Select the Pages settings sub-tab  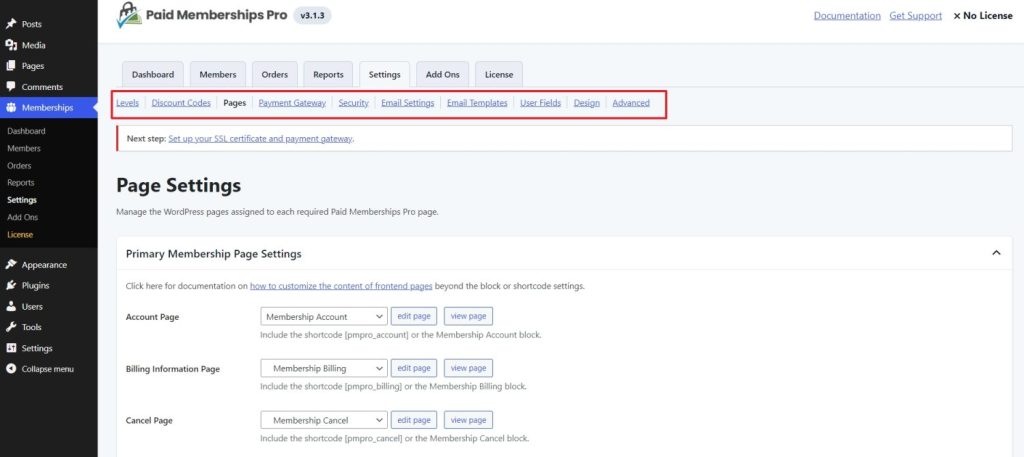coord(234,103)
